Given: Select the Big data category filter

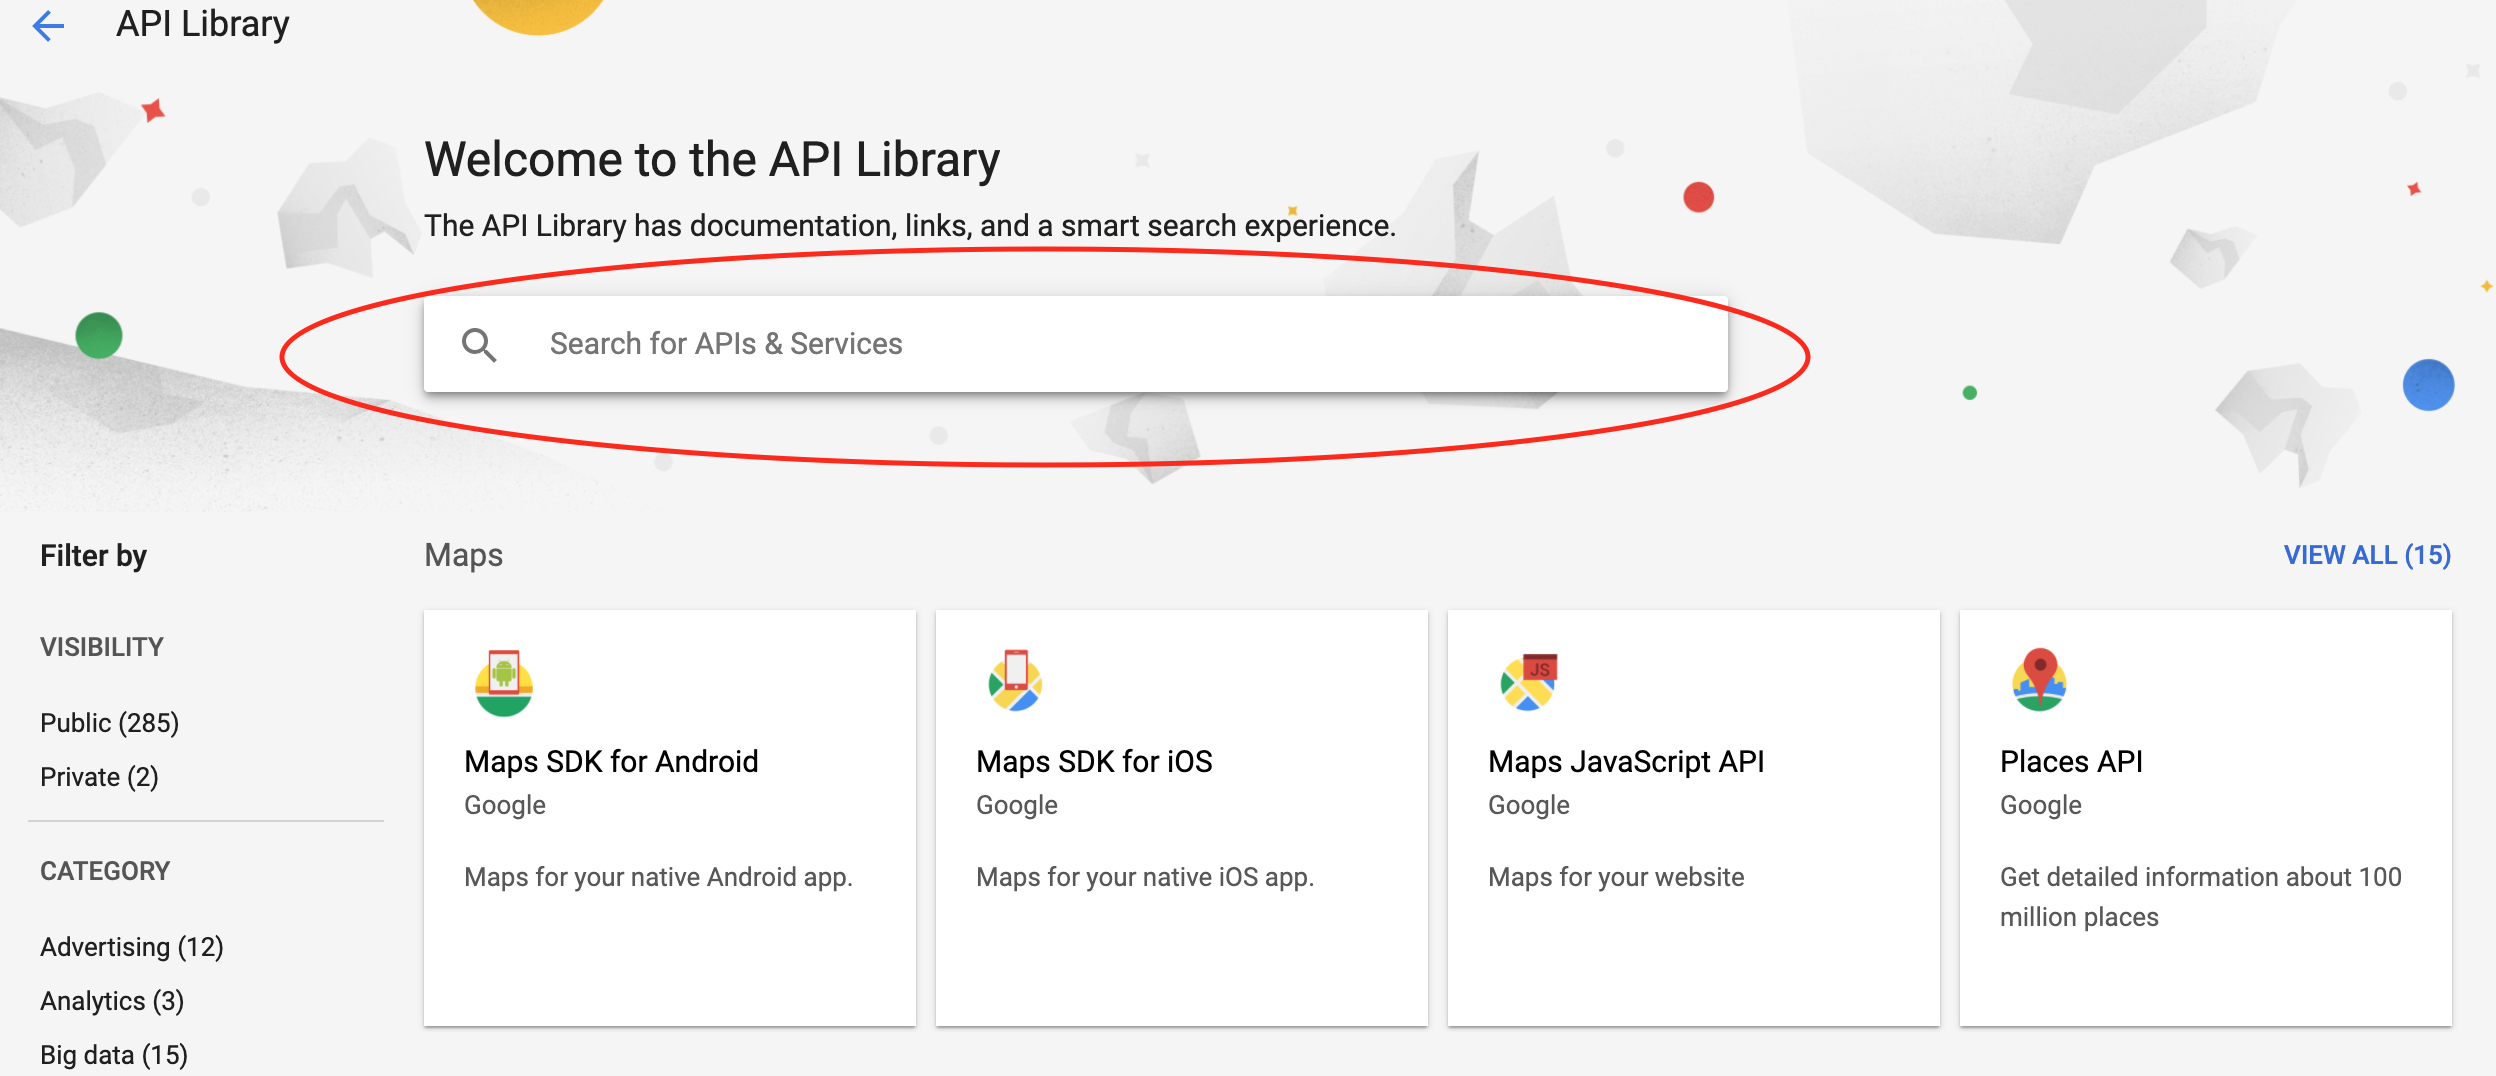Looking at the screenshot, I should pos(114,1052).
